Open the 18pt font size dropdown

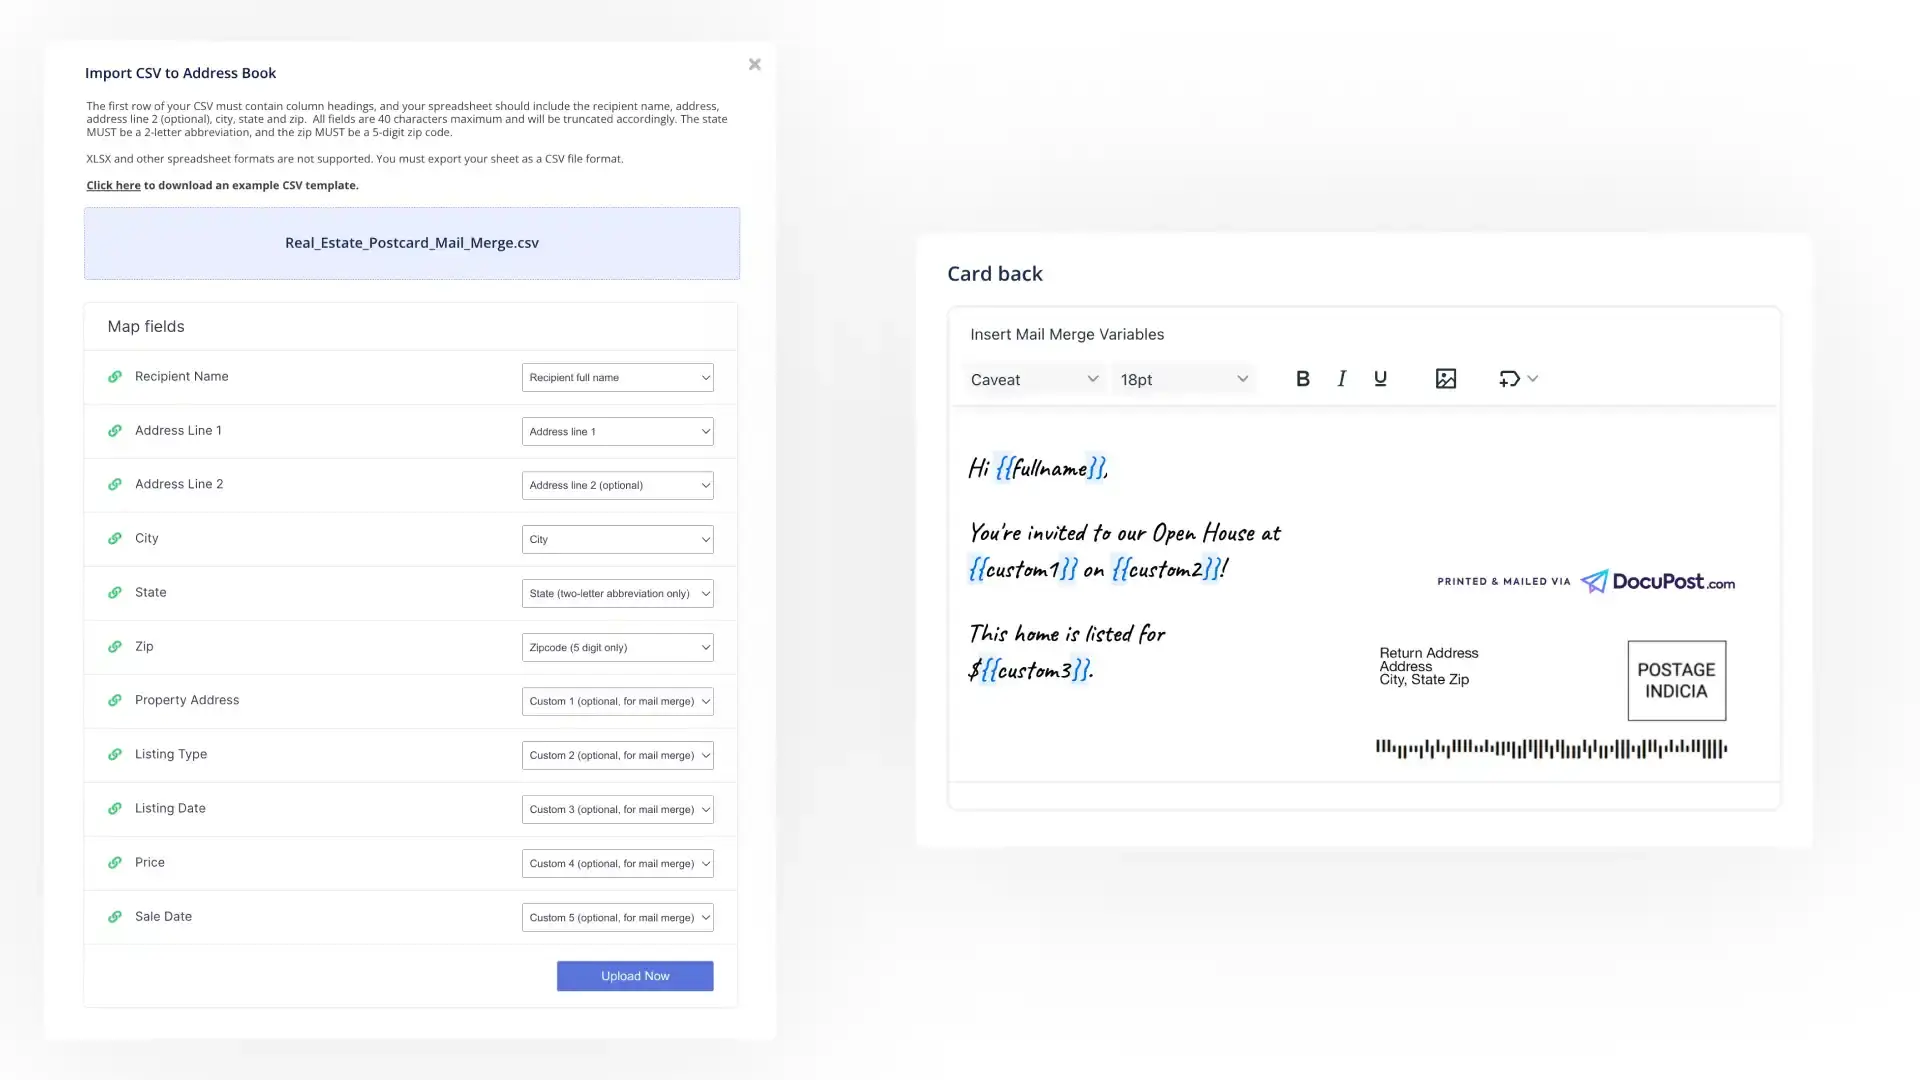(1184, 379)
